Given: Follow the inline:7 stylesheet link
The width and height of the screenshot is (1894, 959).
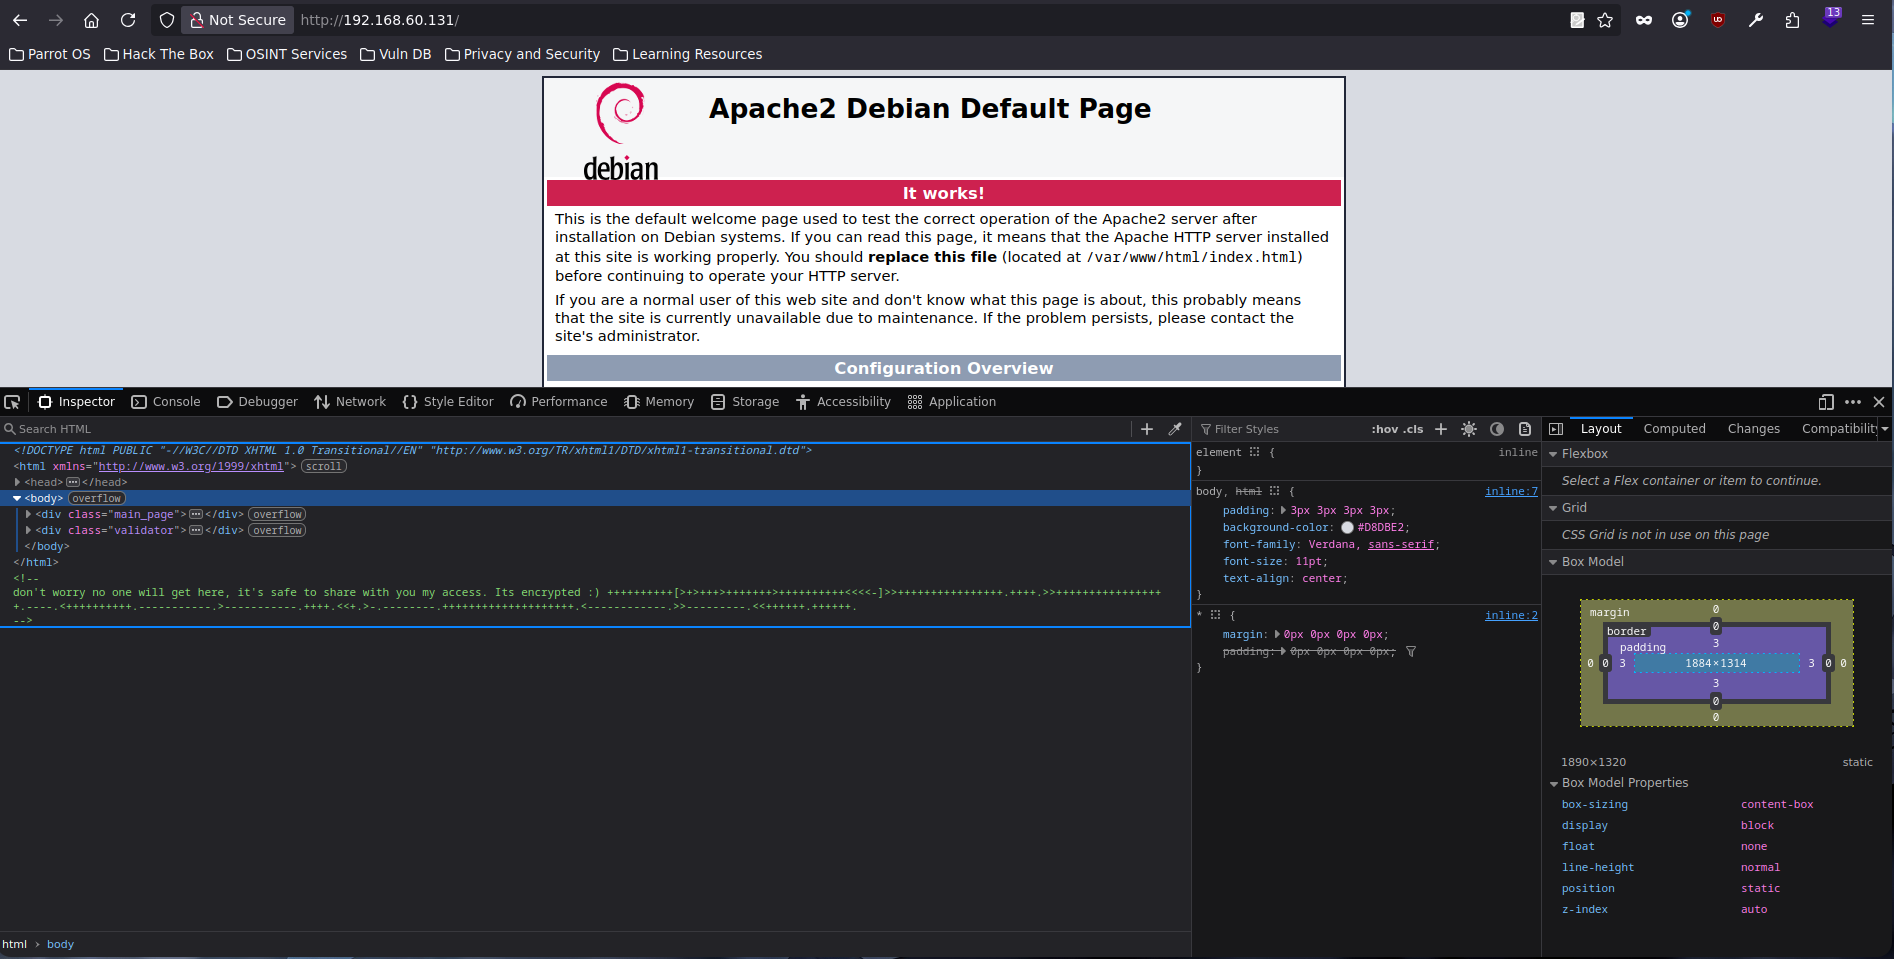Looking at the screenshot, I should point(1511,491).
